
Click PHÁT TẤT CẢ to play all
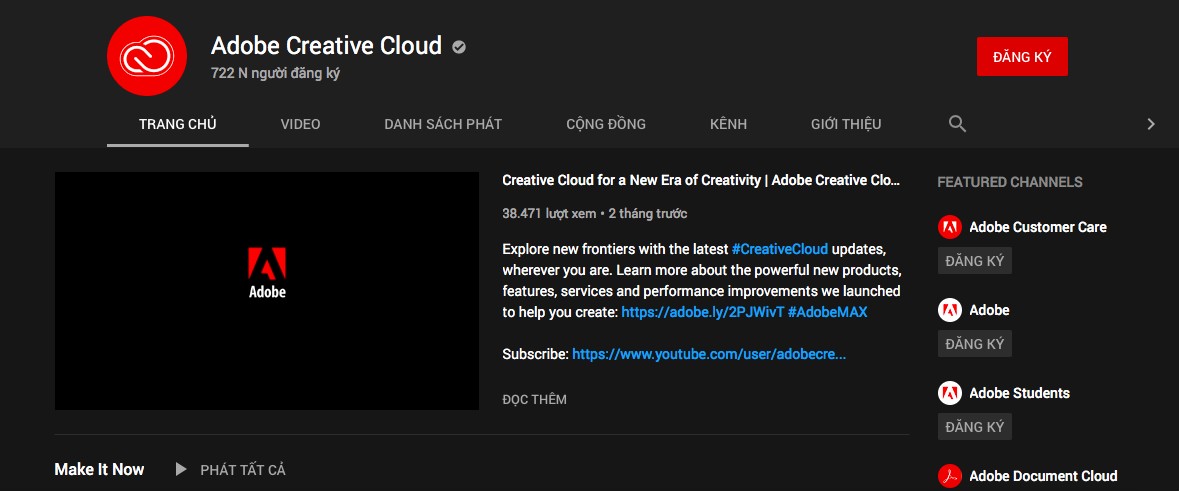243,470
